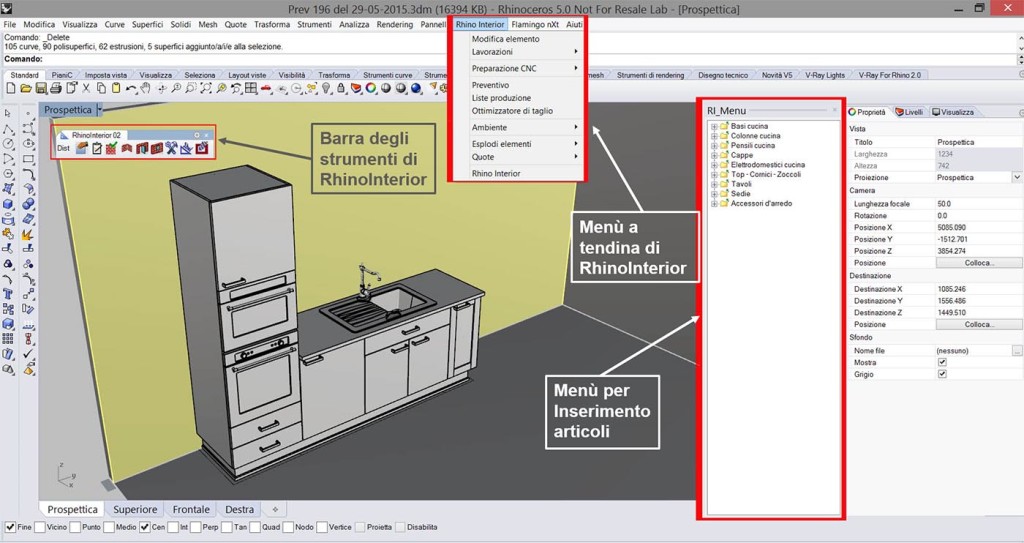This screenshot has height=543, width=1024.
Task: Open the Prospettica viewport title dropdown arrow
Action: 99,110
